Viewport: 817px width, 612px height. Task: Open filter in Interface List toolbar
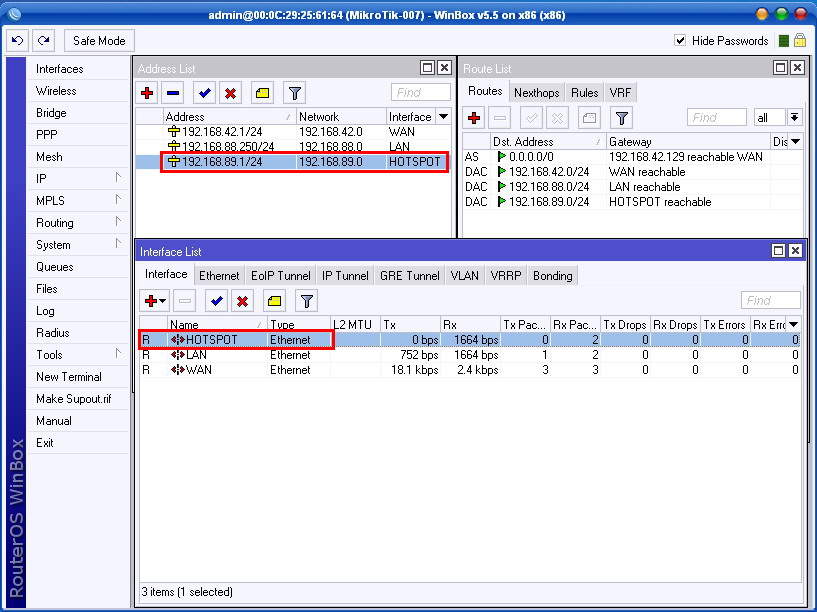pos(306,301)
